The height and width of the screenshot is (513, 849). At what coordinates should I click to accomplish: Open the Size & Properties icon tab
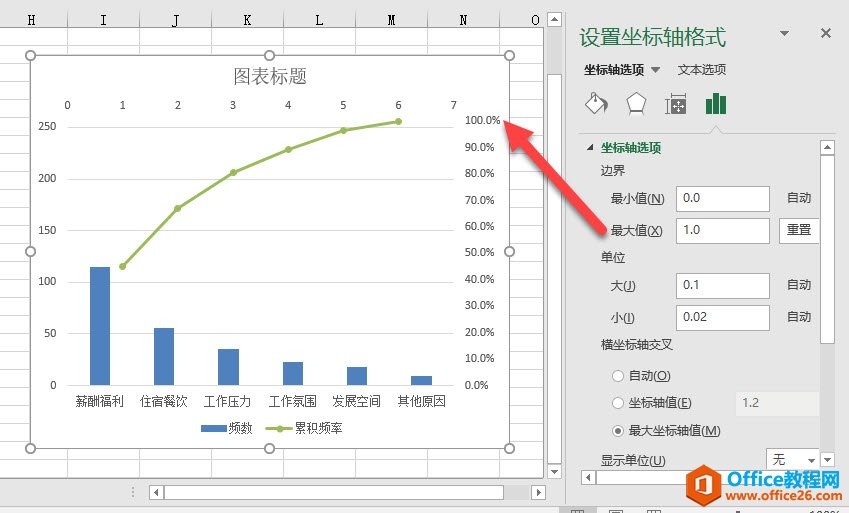pos(676,104)
